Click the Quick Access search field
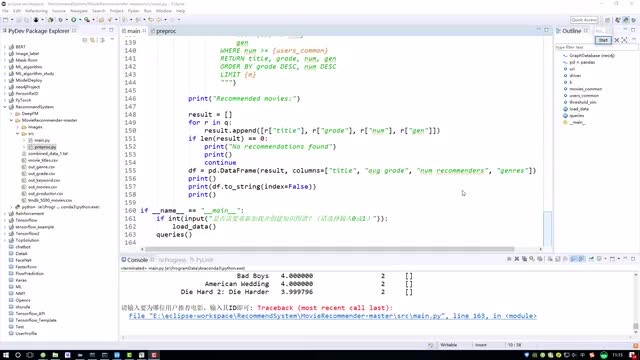The image size is (640, 360). (584, 20)
